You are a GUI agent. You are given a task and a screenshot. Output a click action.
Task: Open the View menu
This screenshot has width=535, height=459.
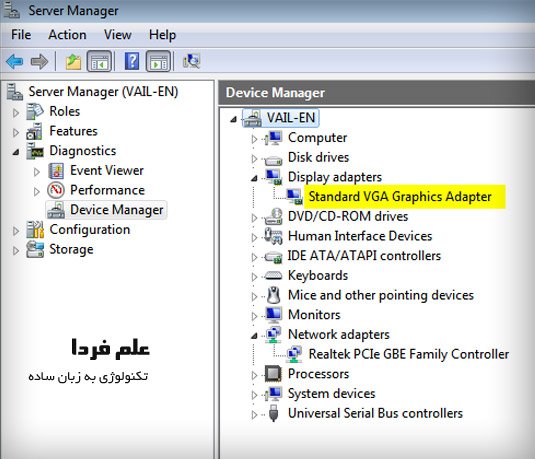(x=118, y=35)
